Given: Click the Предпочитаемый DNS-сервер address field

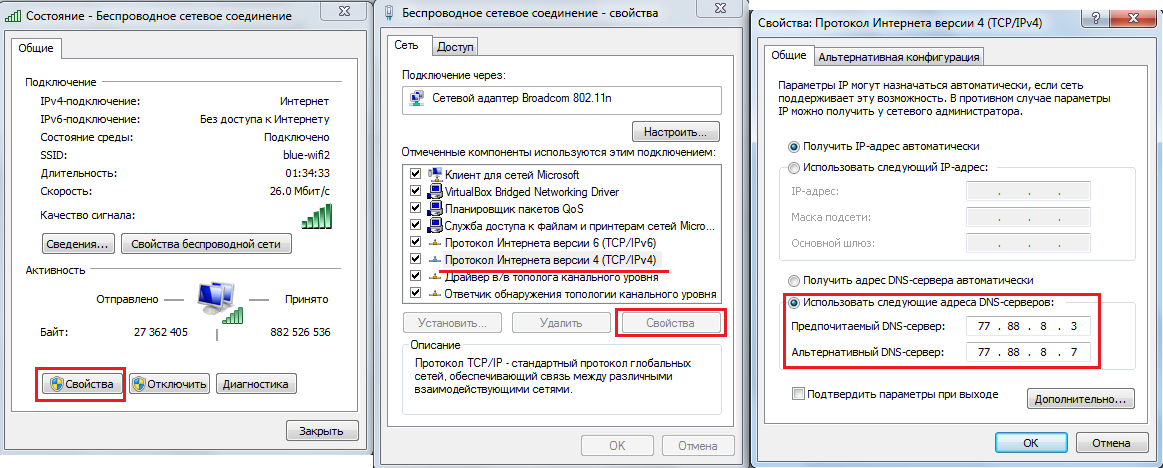Looking at the screenshot, I should point(1029,326).
